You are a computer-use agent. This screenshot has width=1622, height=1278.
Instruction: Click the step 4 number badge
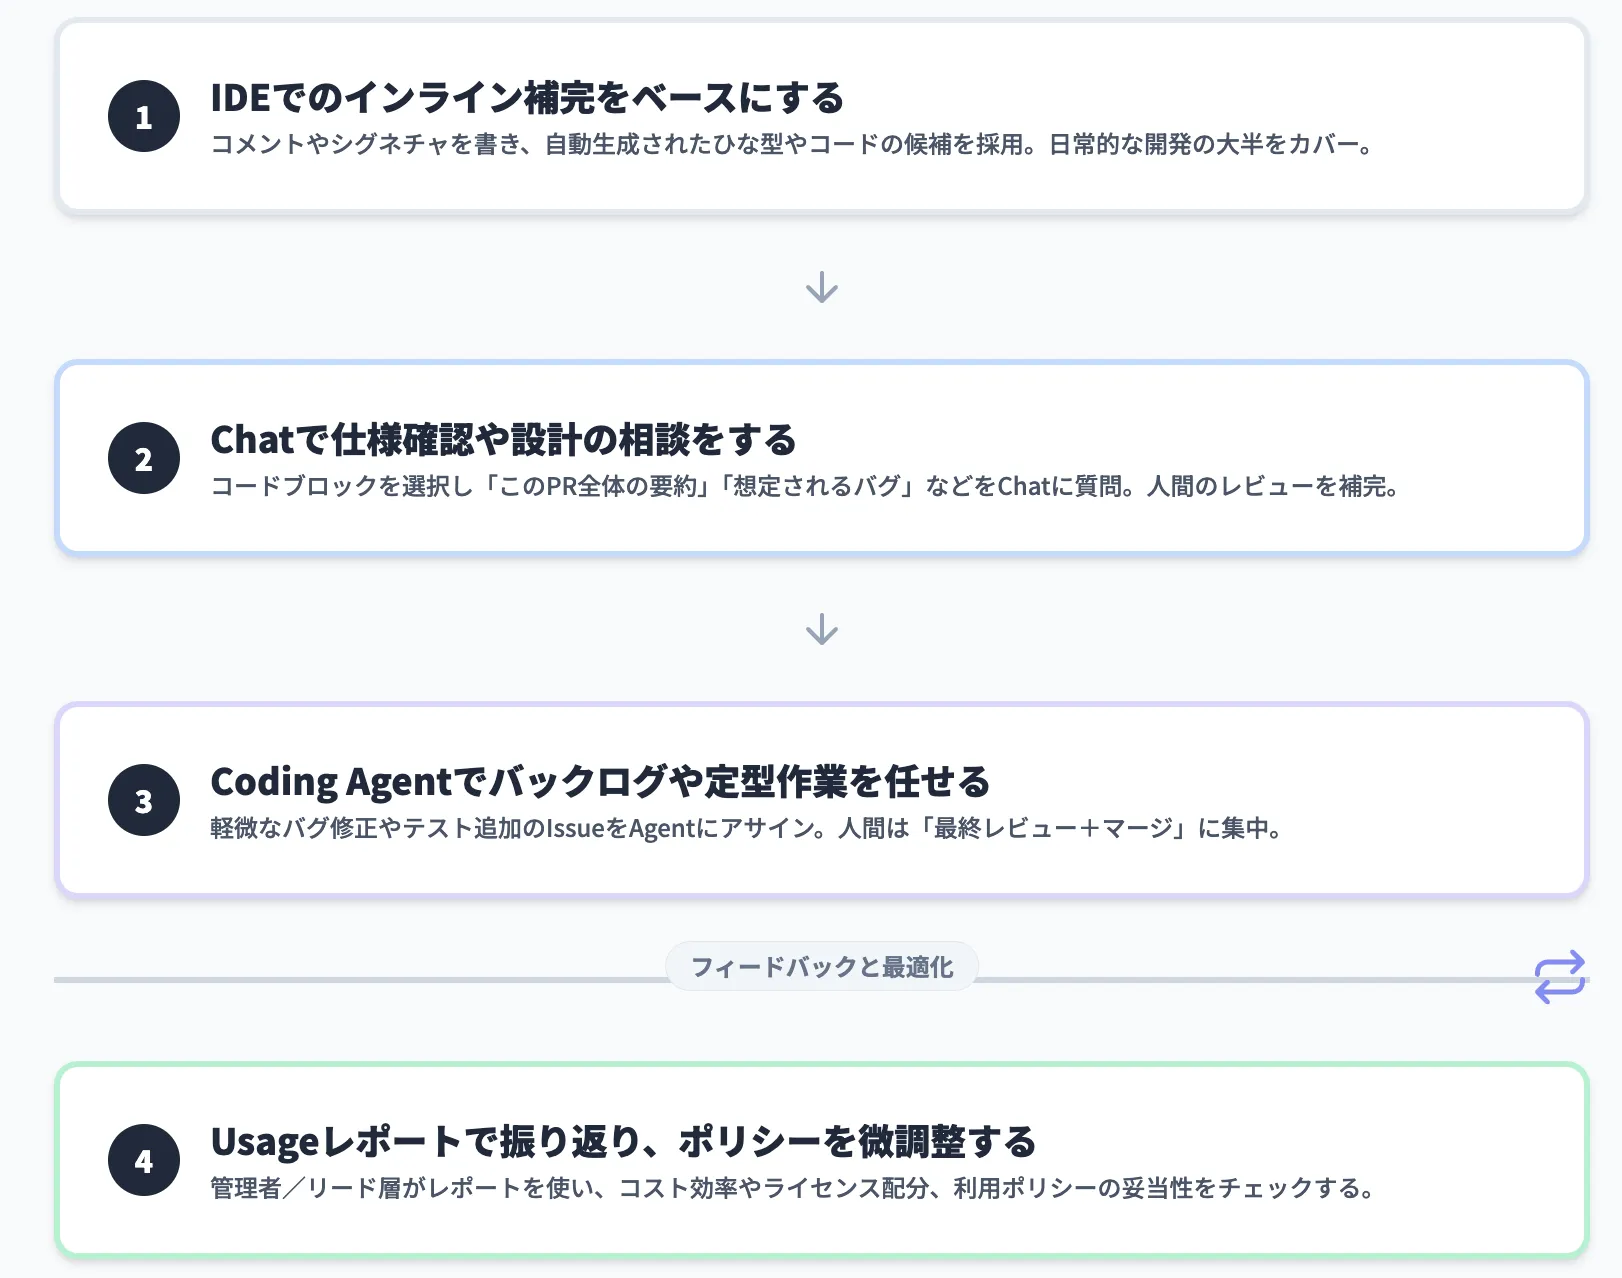[x=143, y=1161]
